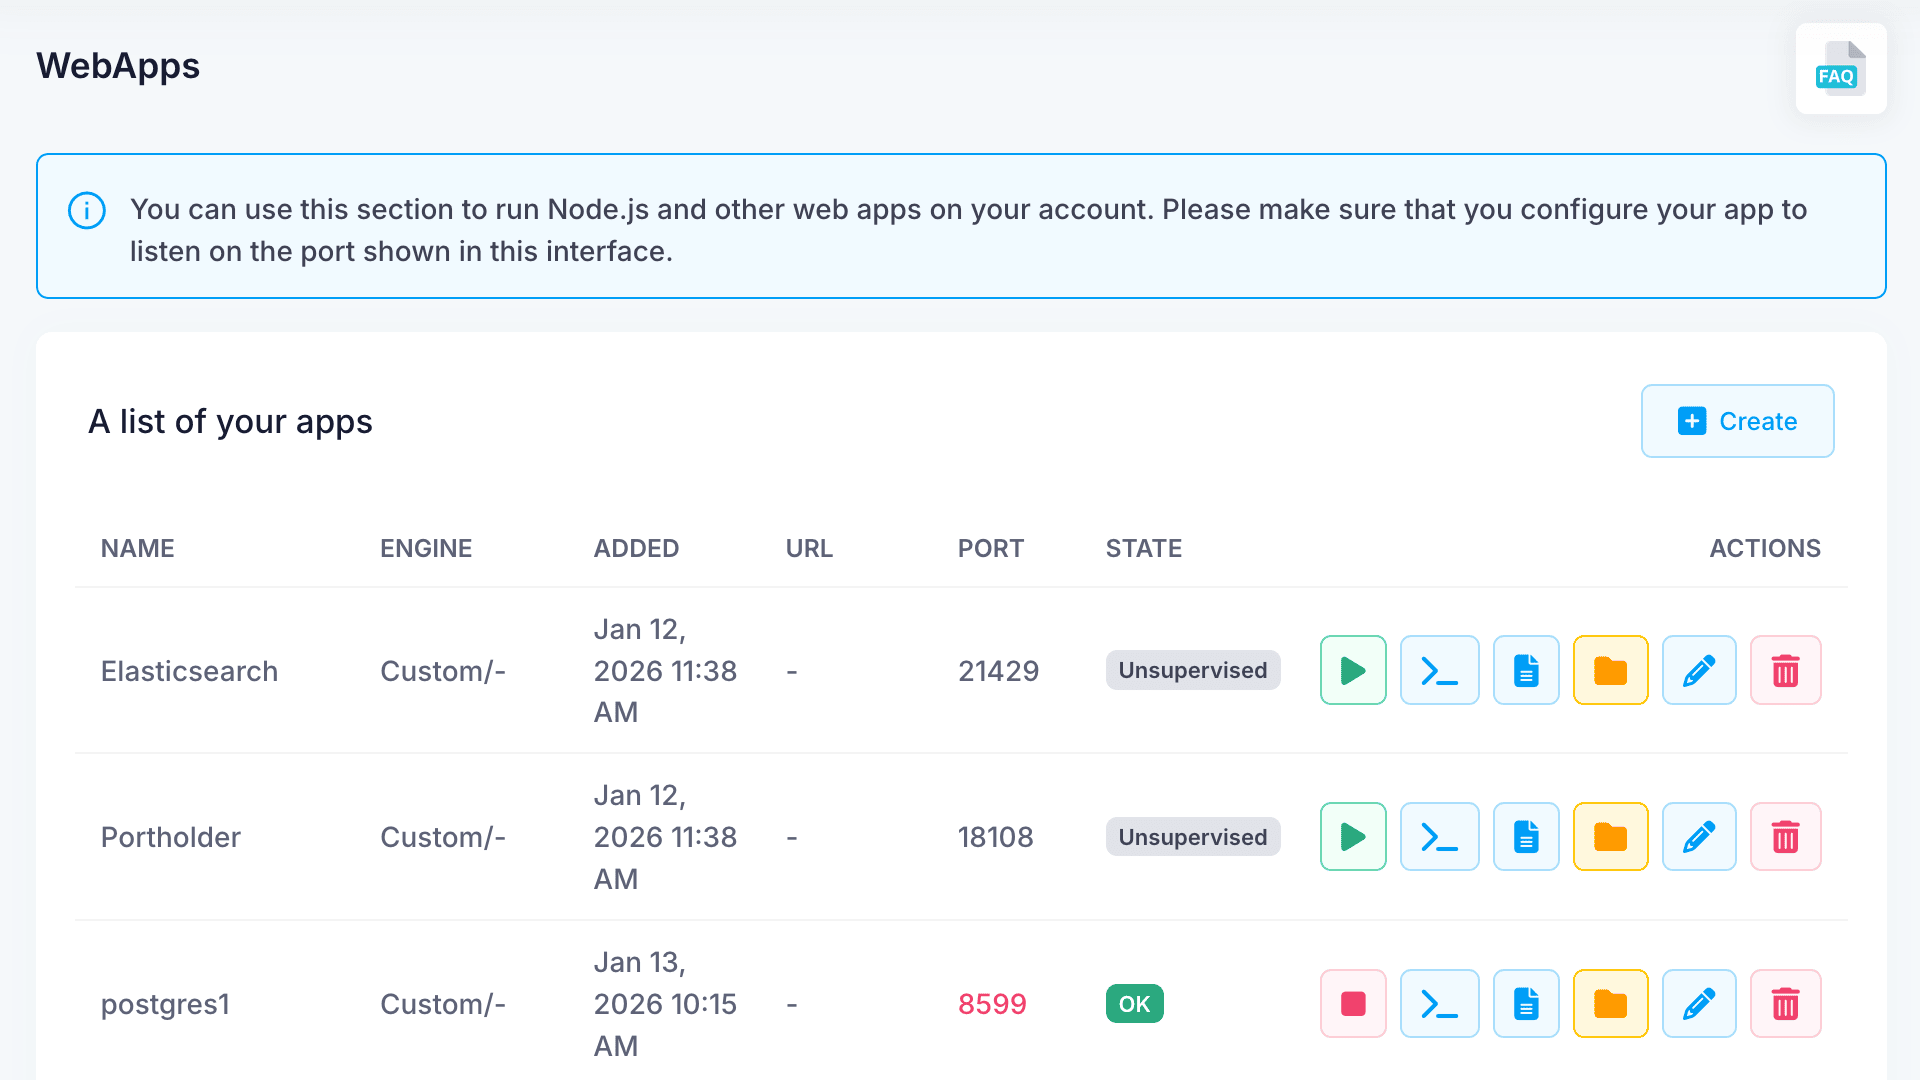Click the info icon in the notice banner
This screenshot has width=1920, height=1080.
tap(87, 211)
